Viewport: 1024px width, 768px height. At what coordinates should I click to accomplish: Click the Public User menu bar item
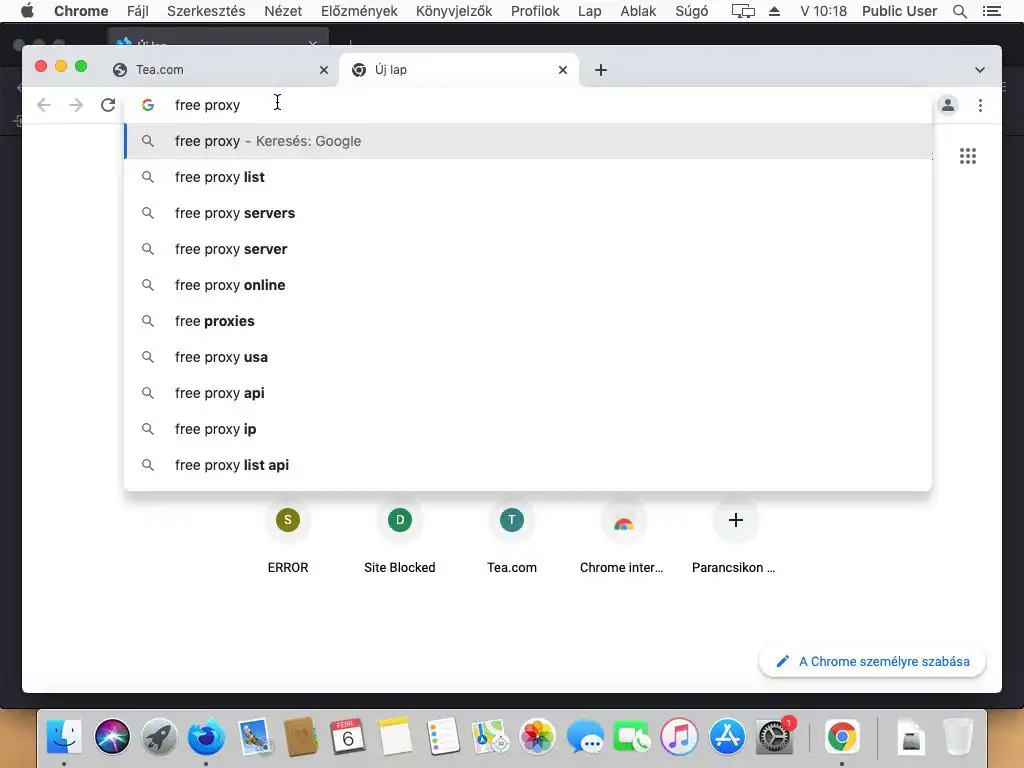point(899,11)
